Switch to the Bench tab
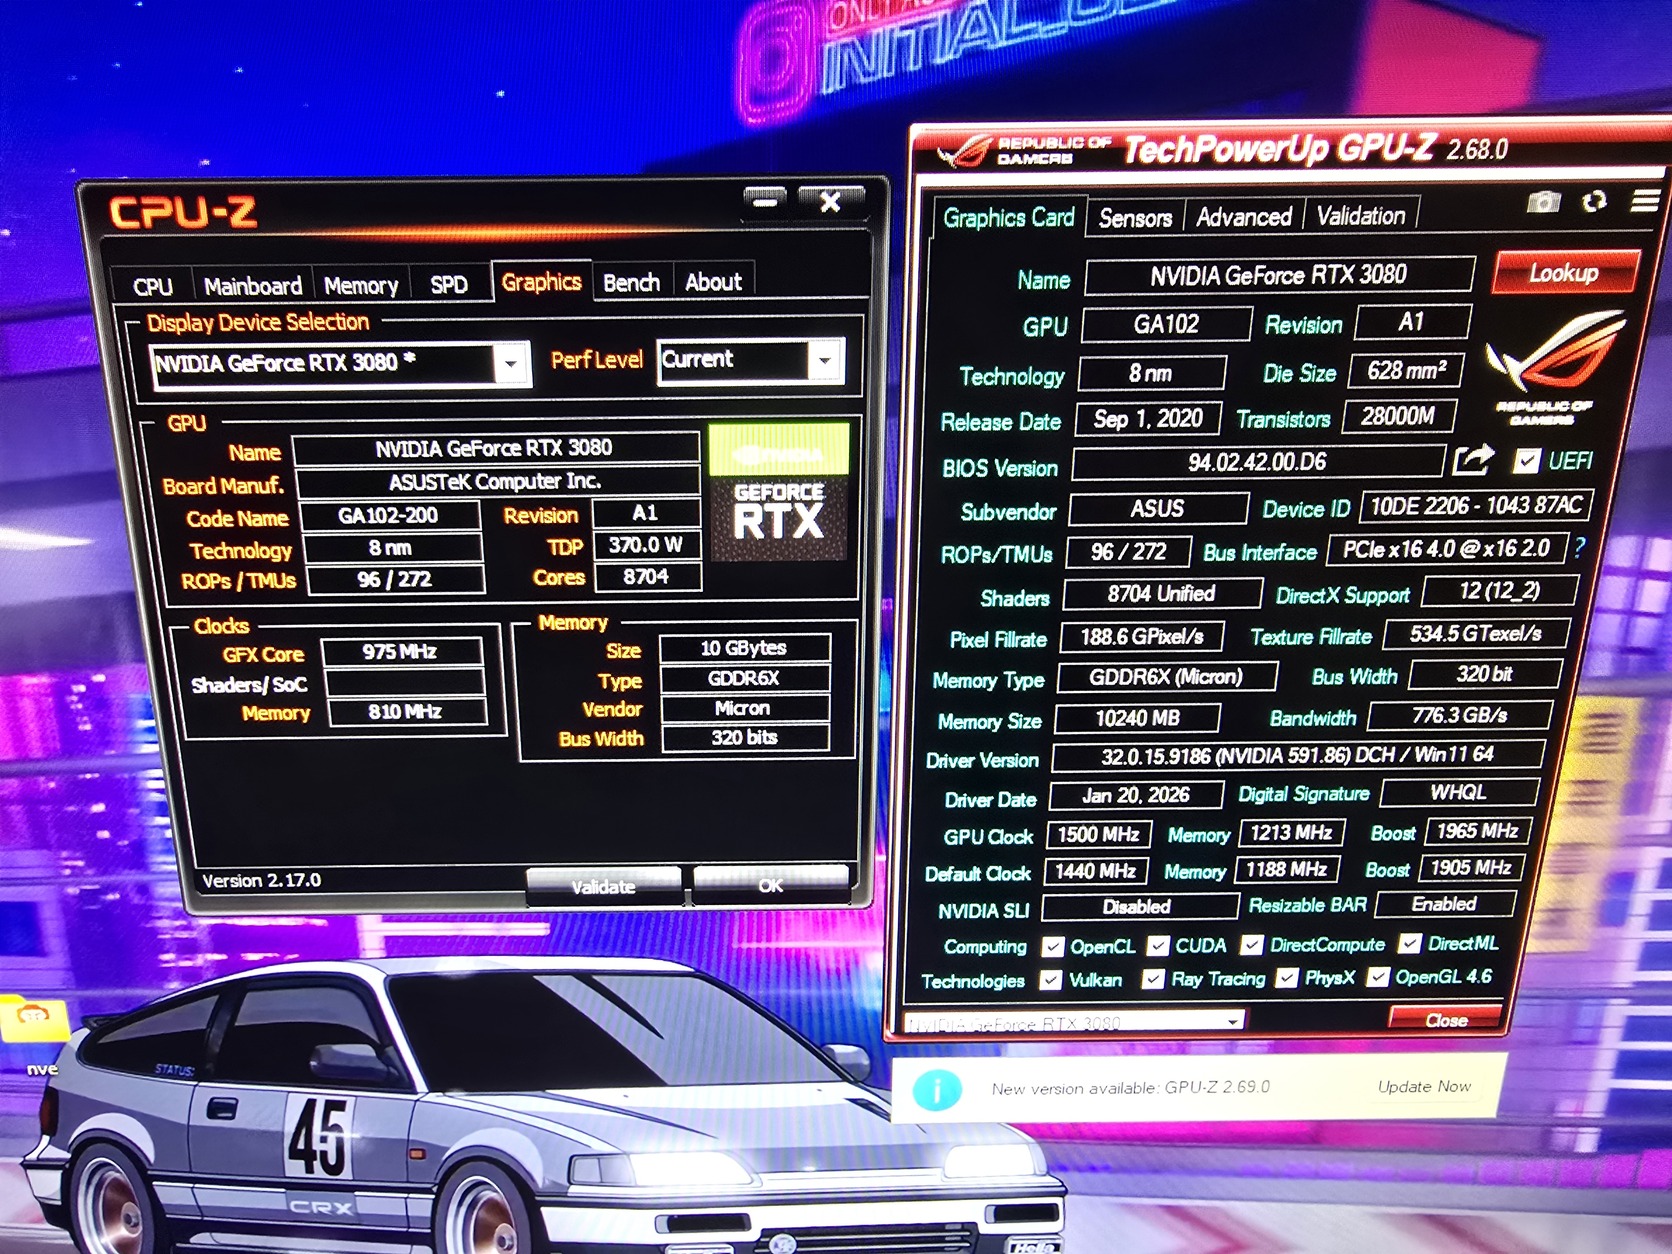The height and width of the screenshot is (1254, 1672). [x=632, y=283]
